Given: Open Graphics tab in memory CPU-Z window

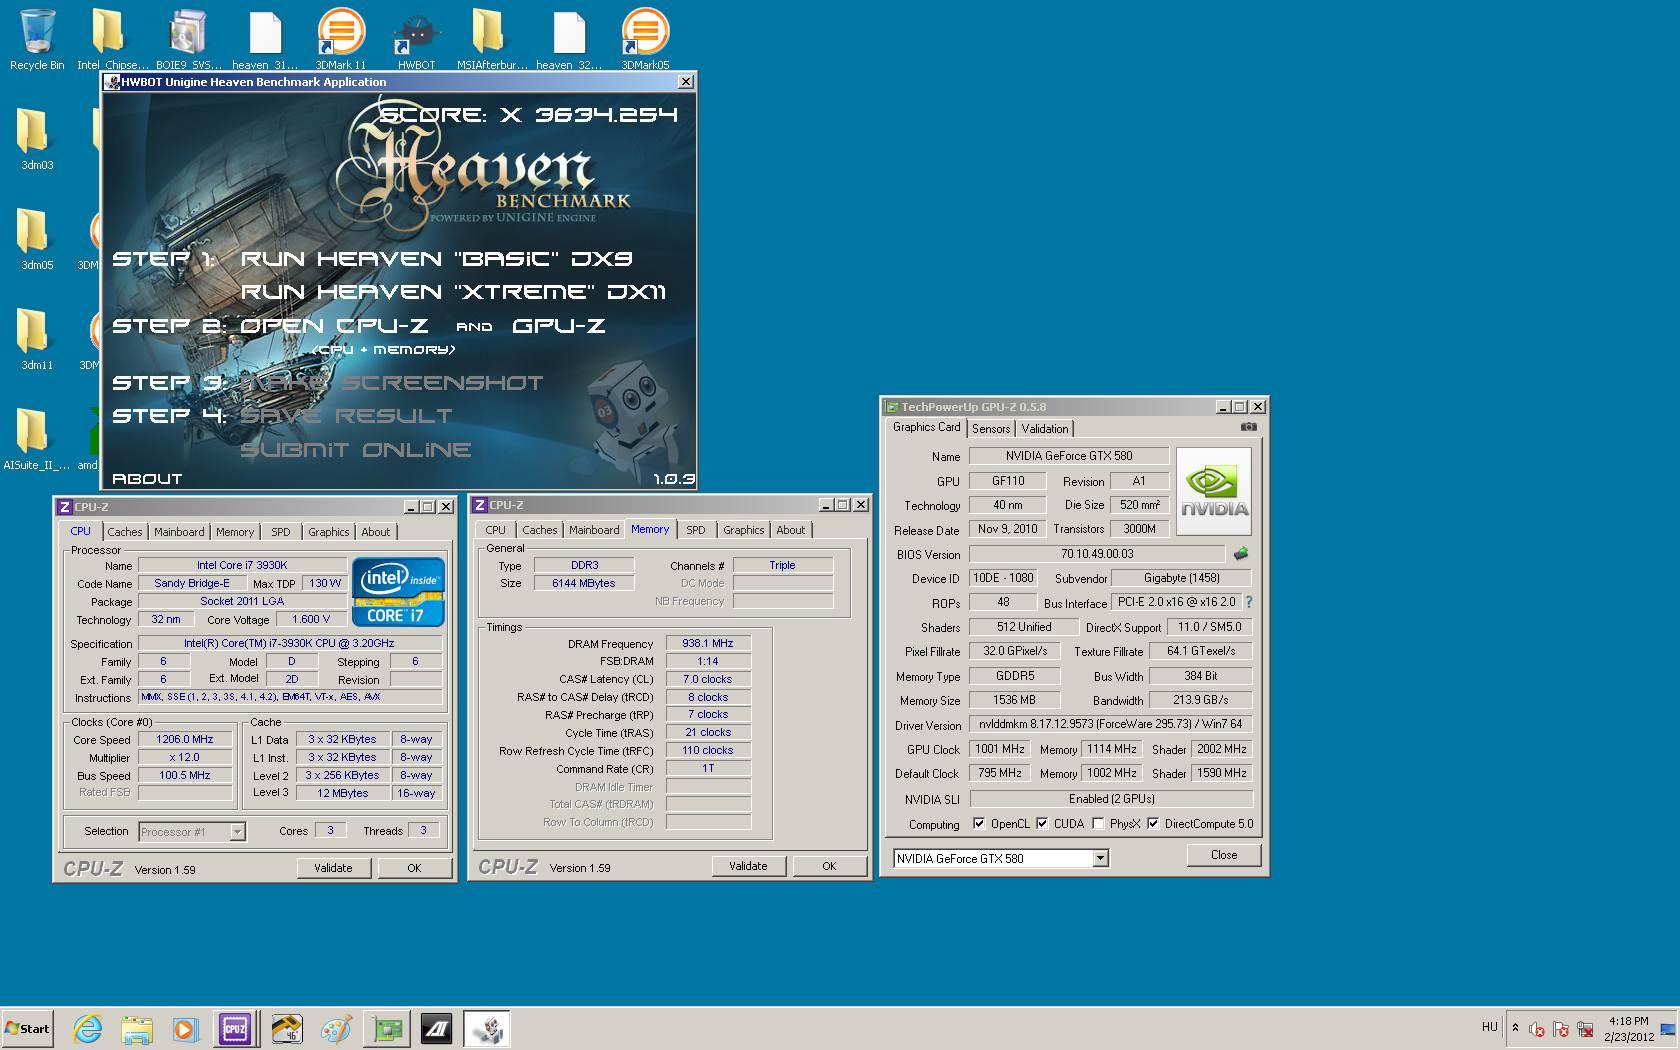Looking at the screenshot, I should click(744, 530).
